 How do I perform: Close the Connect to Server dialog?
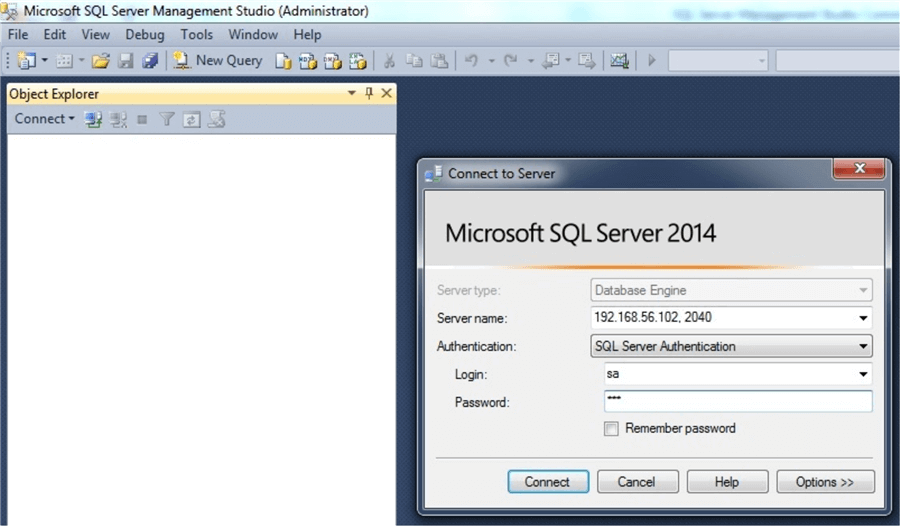pos(859,168)
